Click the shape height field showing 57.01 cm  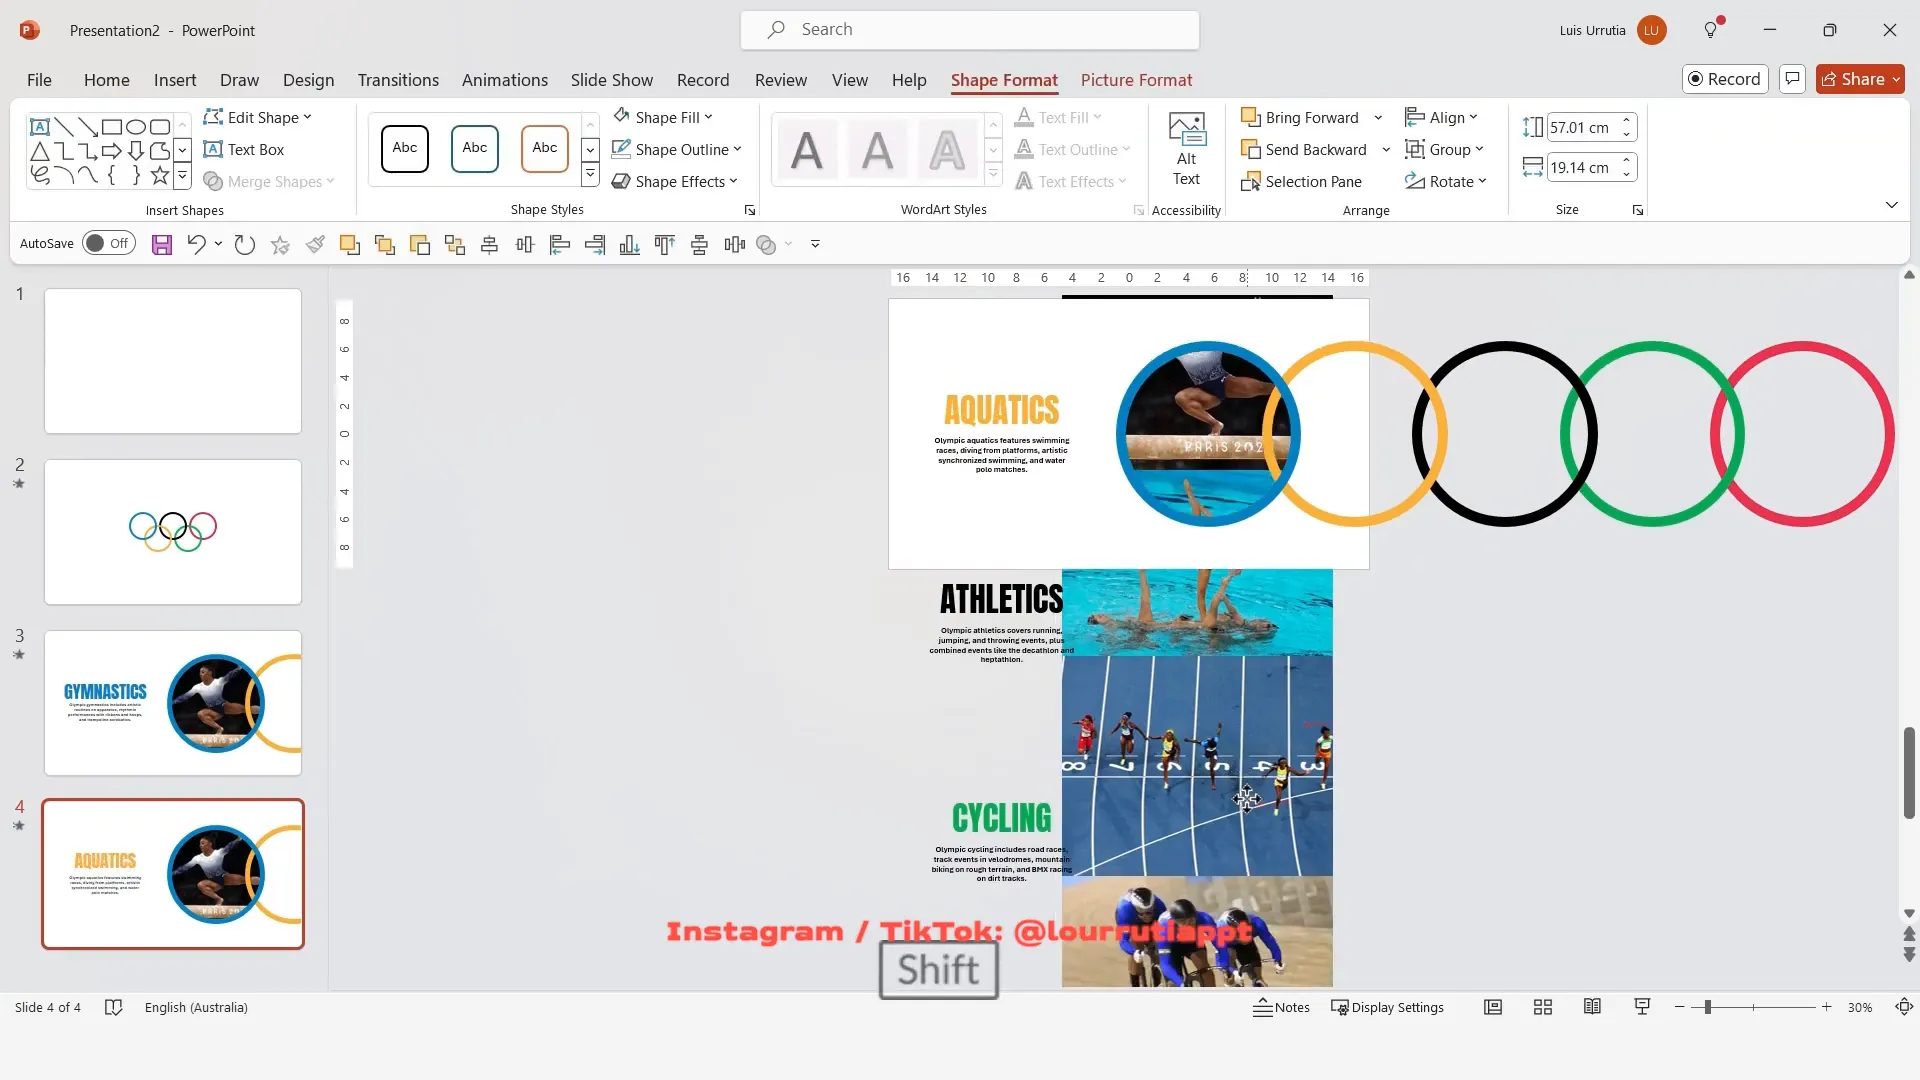pyautogui.click(x=1581, y=127)
